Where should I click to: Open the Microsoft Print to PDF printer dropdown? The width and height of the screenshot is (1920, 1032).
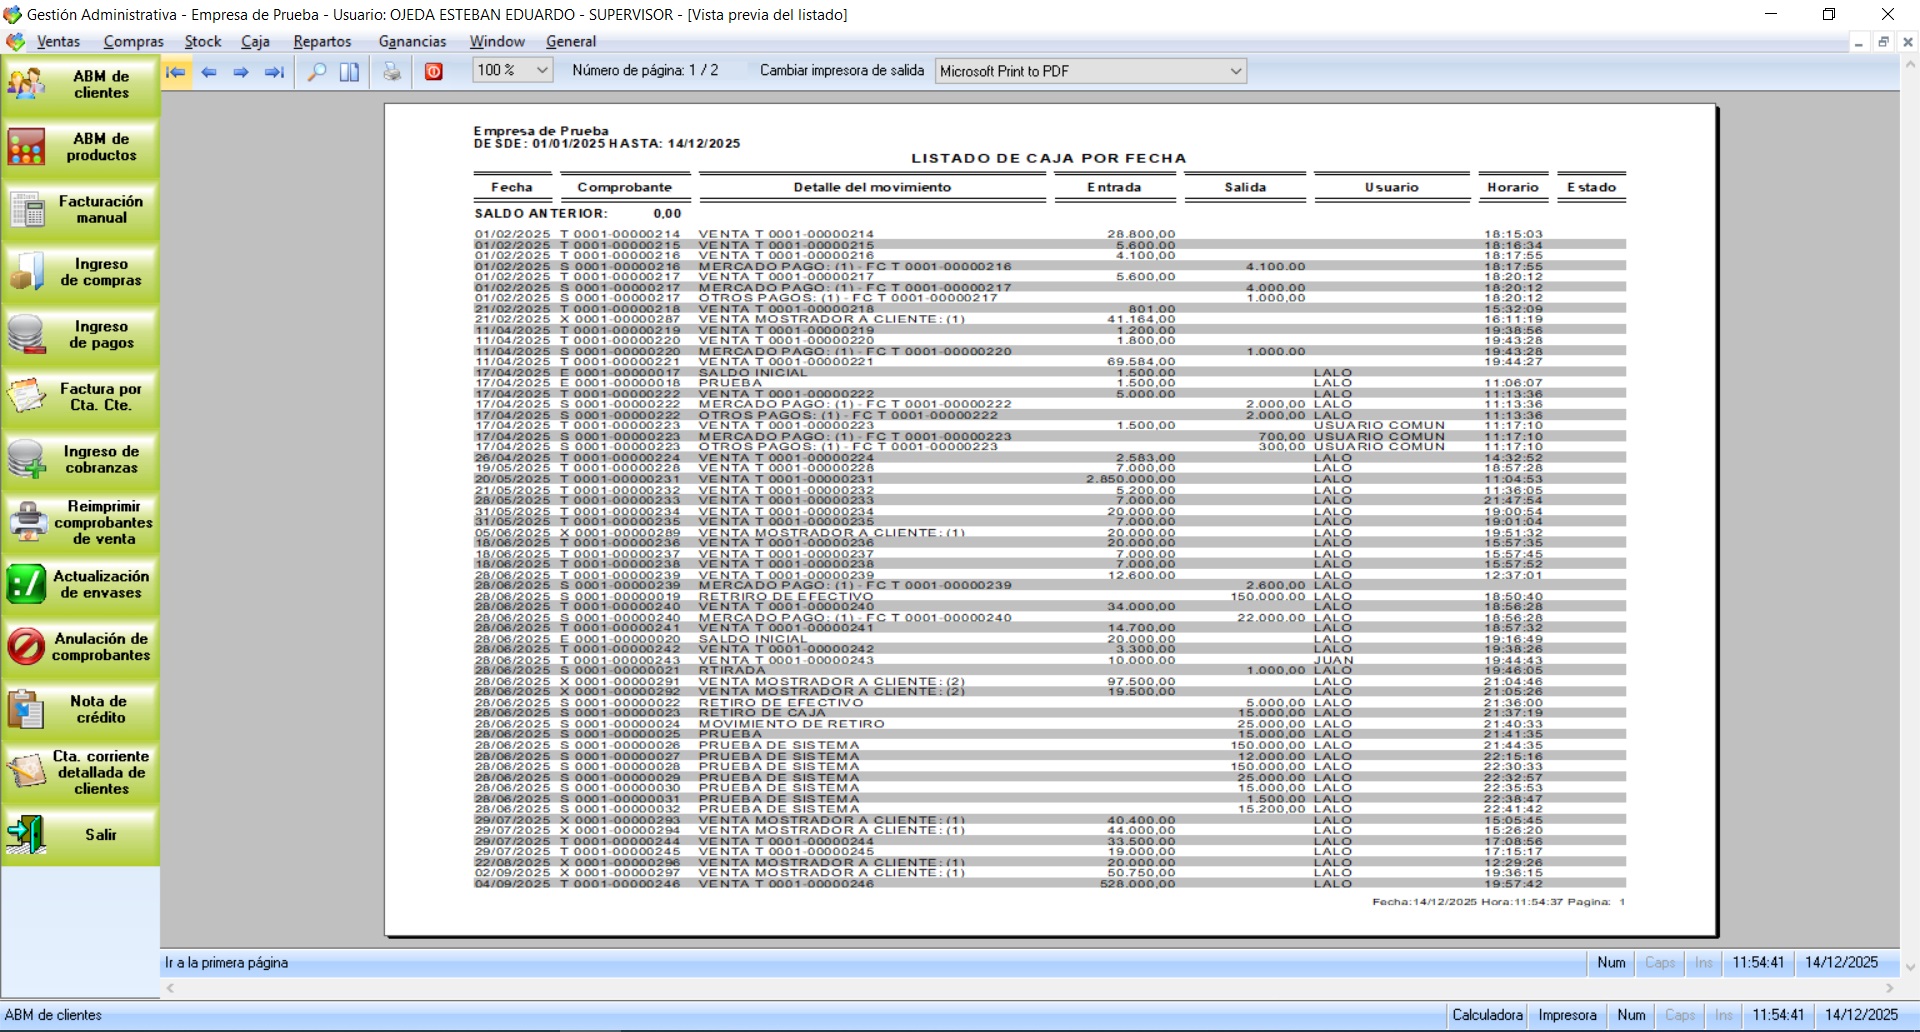coord(1235,71)
